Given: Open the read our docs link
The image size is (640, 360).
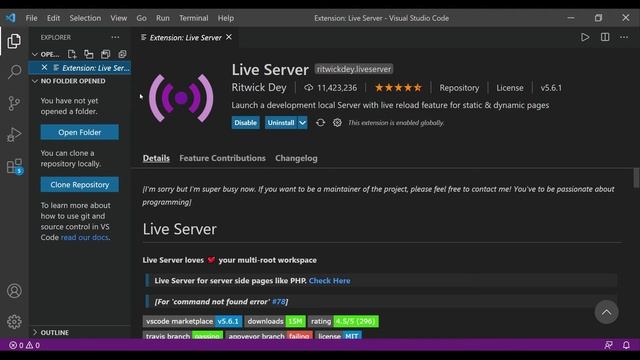Looking at the screenshot, I should pos(84,237).
